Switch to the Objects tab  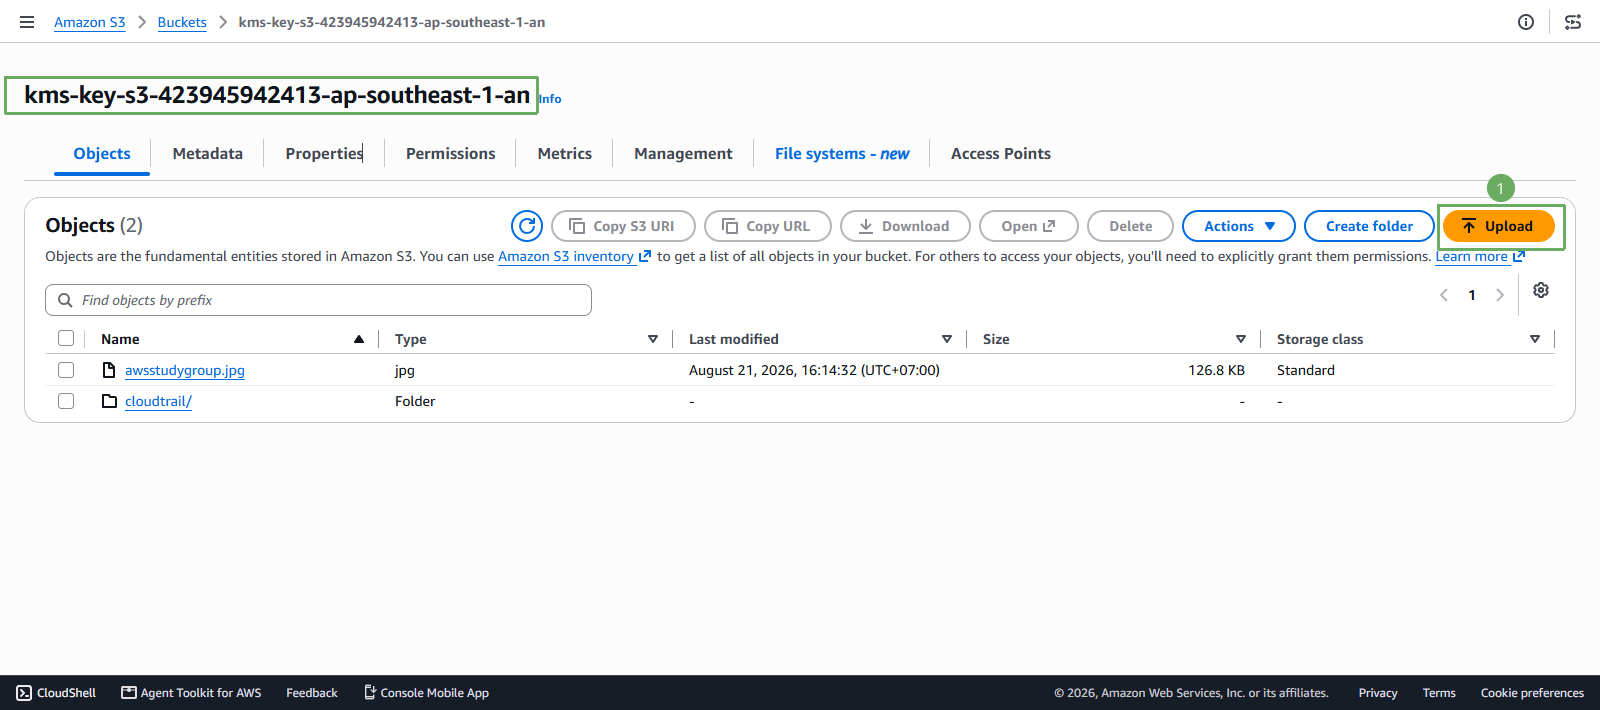102,154
